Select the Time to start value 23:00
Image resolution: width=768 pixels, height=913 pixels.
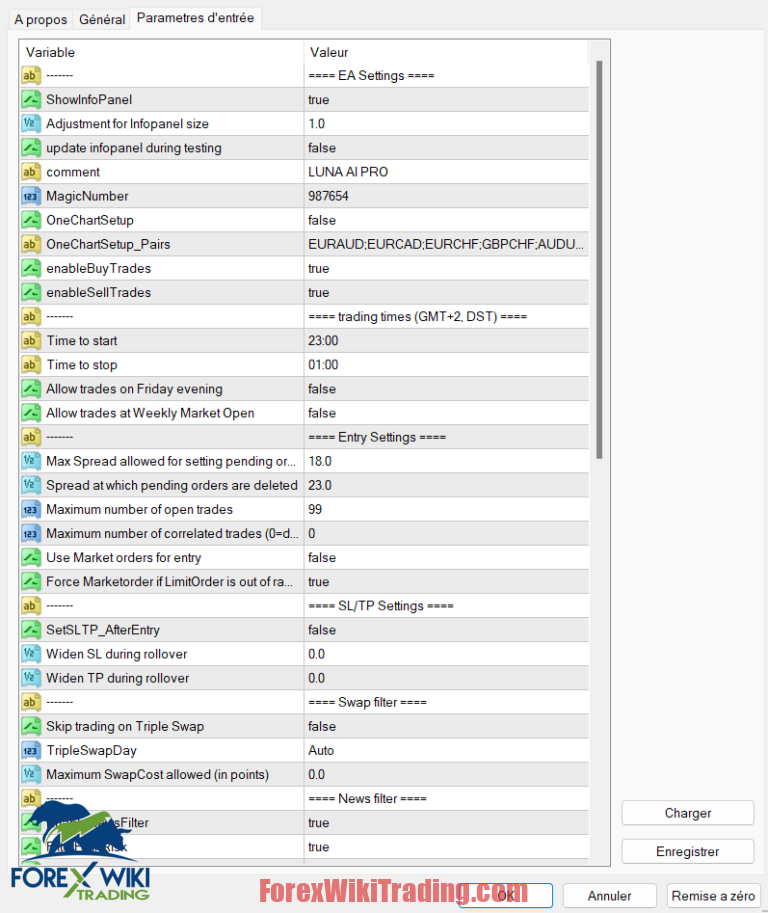click(447, 341)
